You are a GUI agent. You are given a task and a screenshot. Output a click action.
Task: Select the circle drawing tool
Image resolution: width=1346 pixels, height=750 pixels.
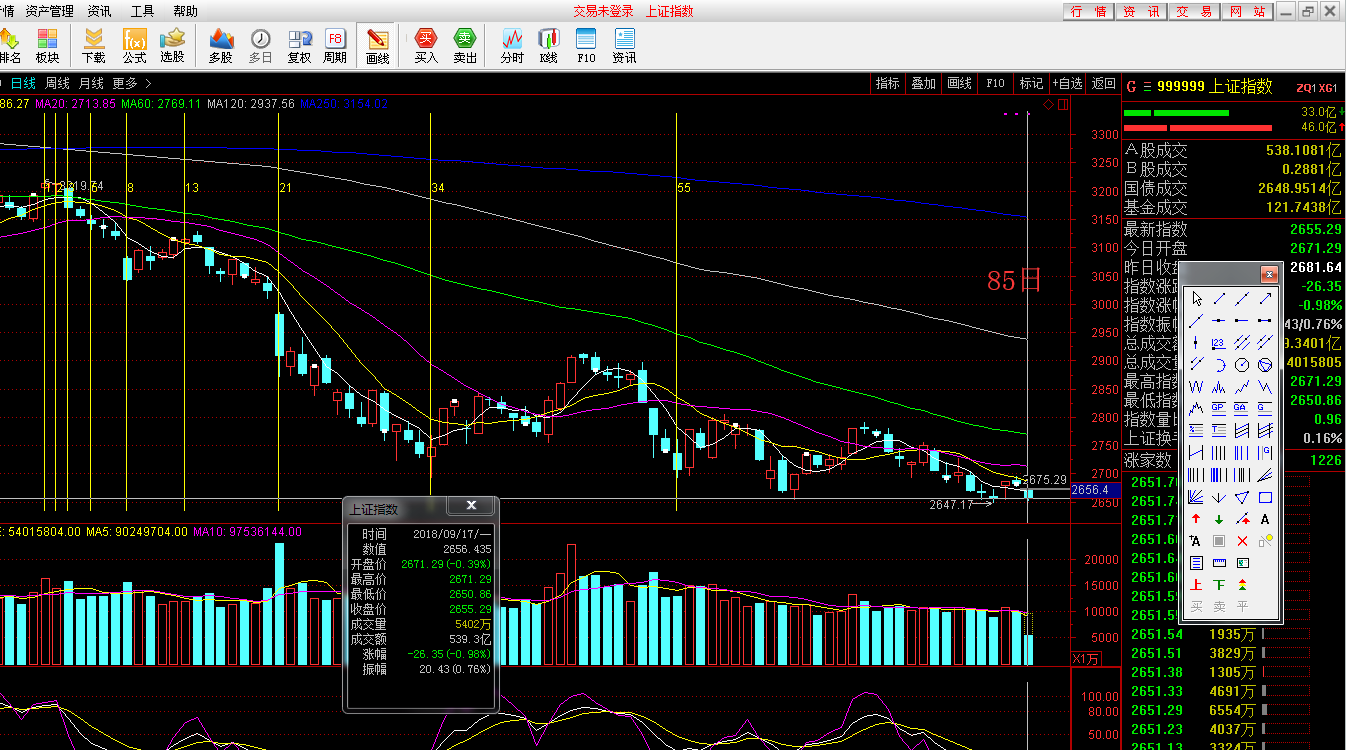coord(1242,365)
